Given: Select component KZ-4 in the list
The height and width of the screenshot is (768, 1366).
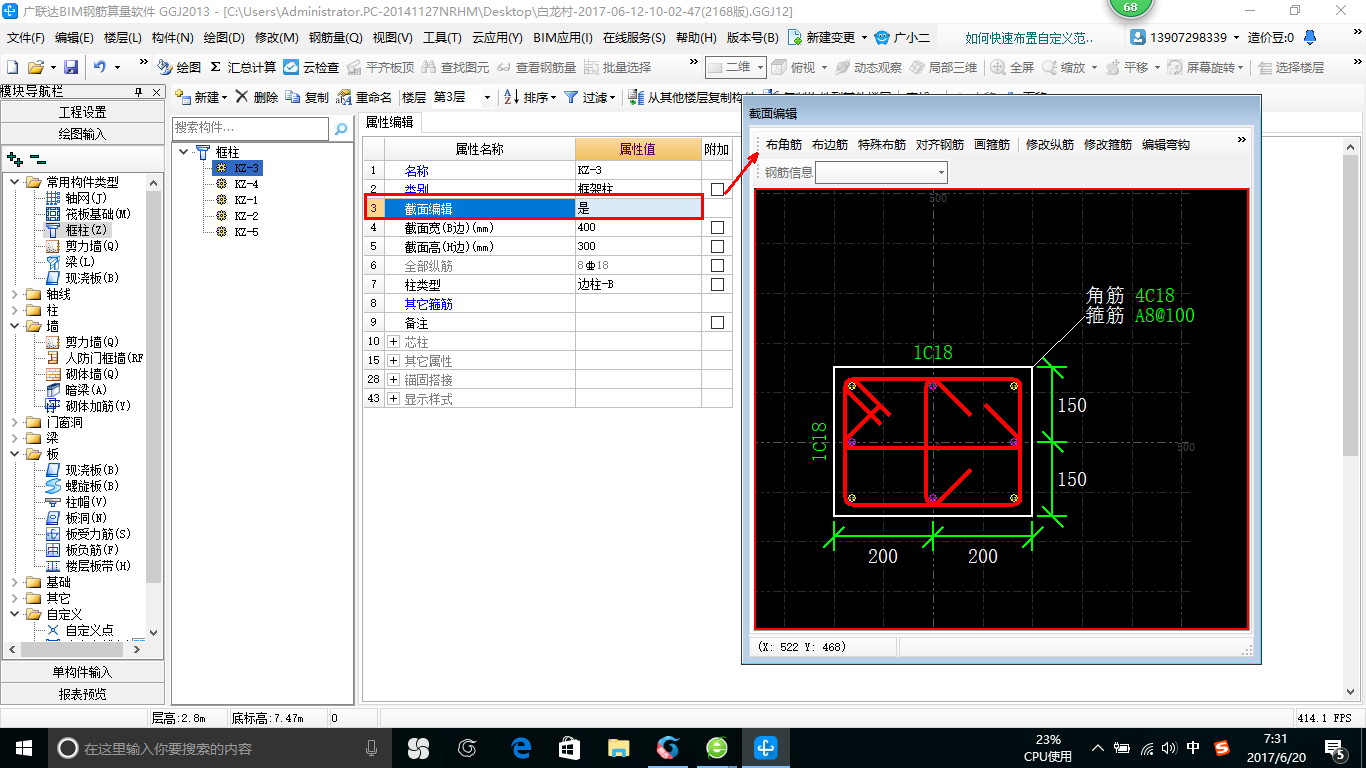Looking at the screenshot, I should [x=237, y=184].
